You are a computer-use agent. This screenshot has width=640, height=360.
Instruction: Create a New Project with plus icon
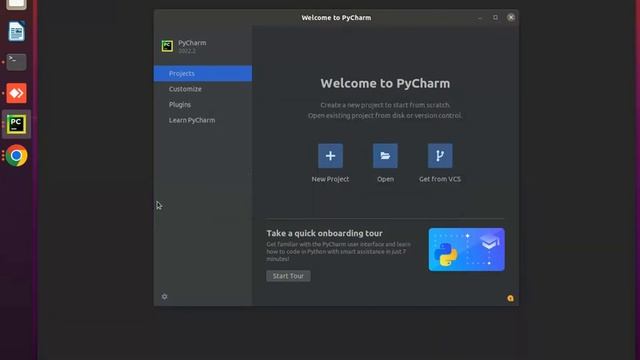(330, 156)
